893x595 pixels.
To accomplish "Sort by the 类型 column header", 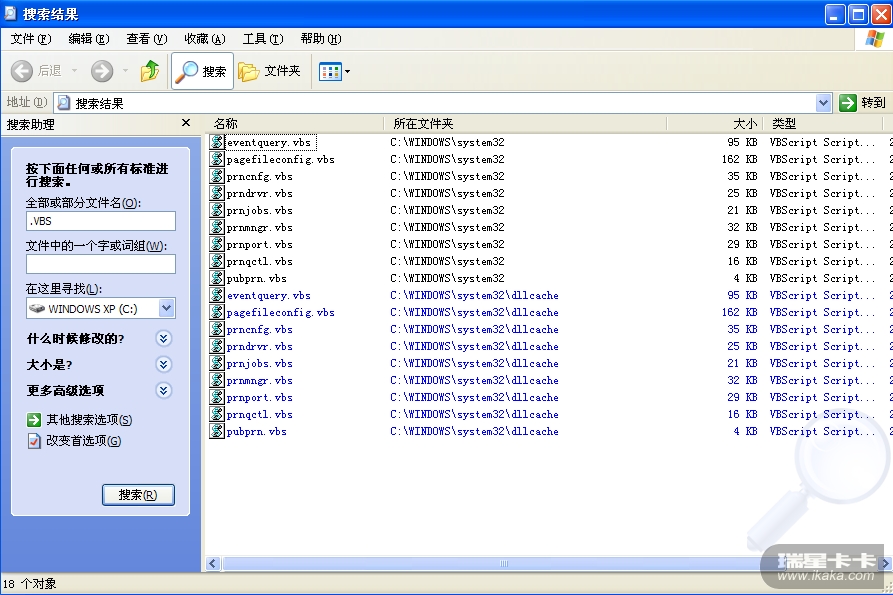I will pos(822,124).
